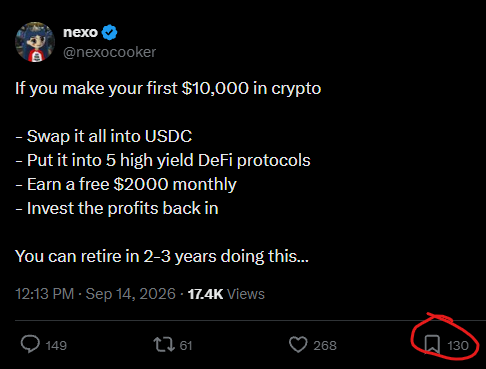The width and height of the screenshot is (486, 369).
Task: Click the @nexocooker handle
Action: 109,52
